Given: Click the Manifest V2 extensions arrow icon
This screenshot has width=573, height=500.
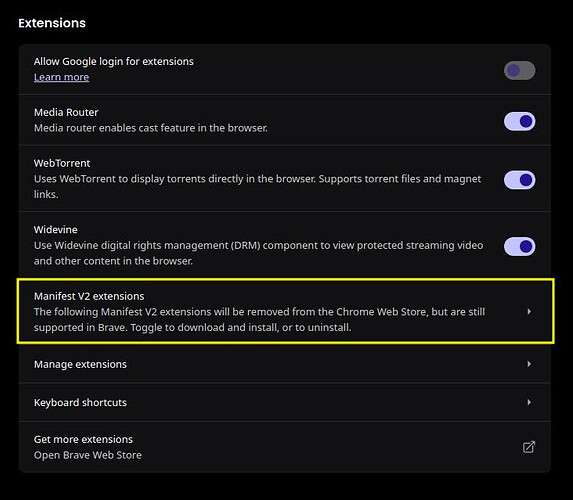Looking at the screenshot, I should click(529, 311).
